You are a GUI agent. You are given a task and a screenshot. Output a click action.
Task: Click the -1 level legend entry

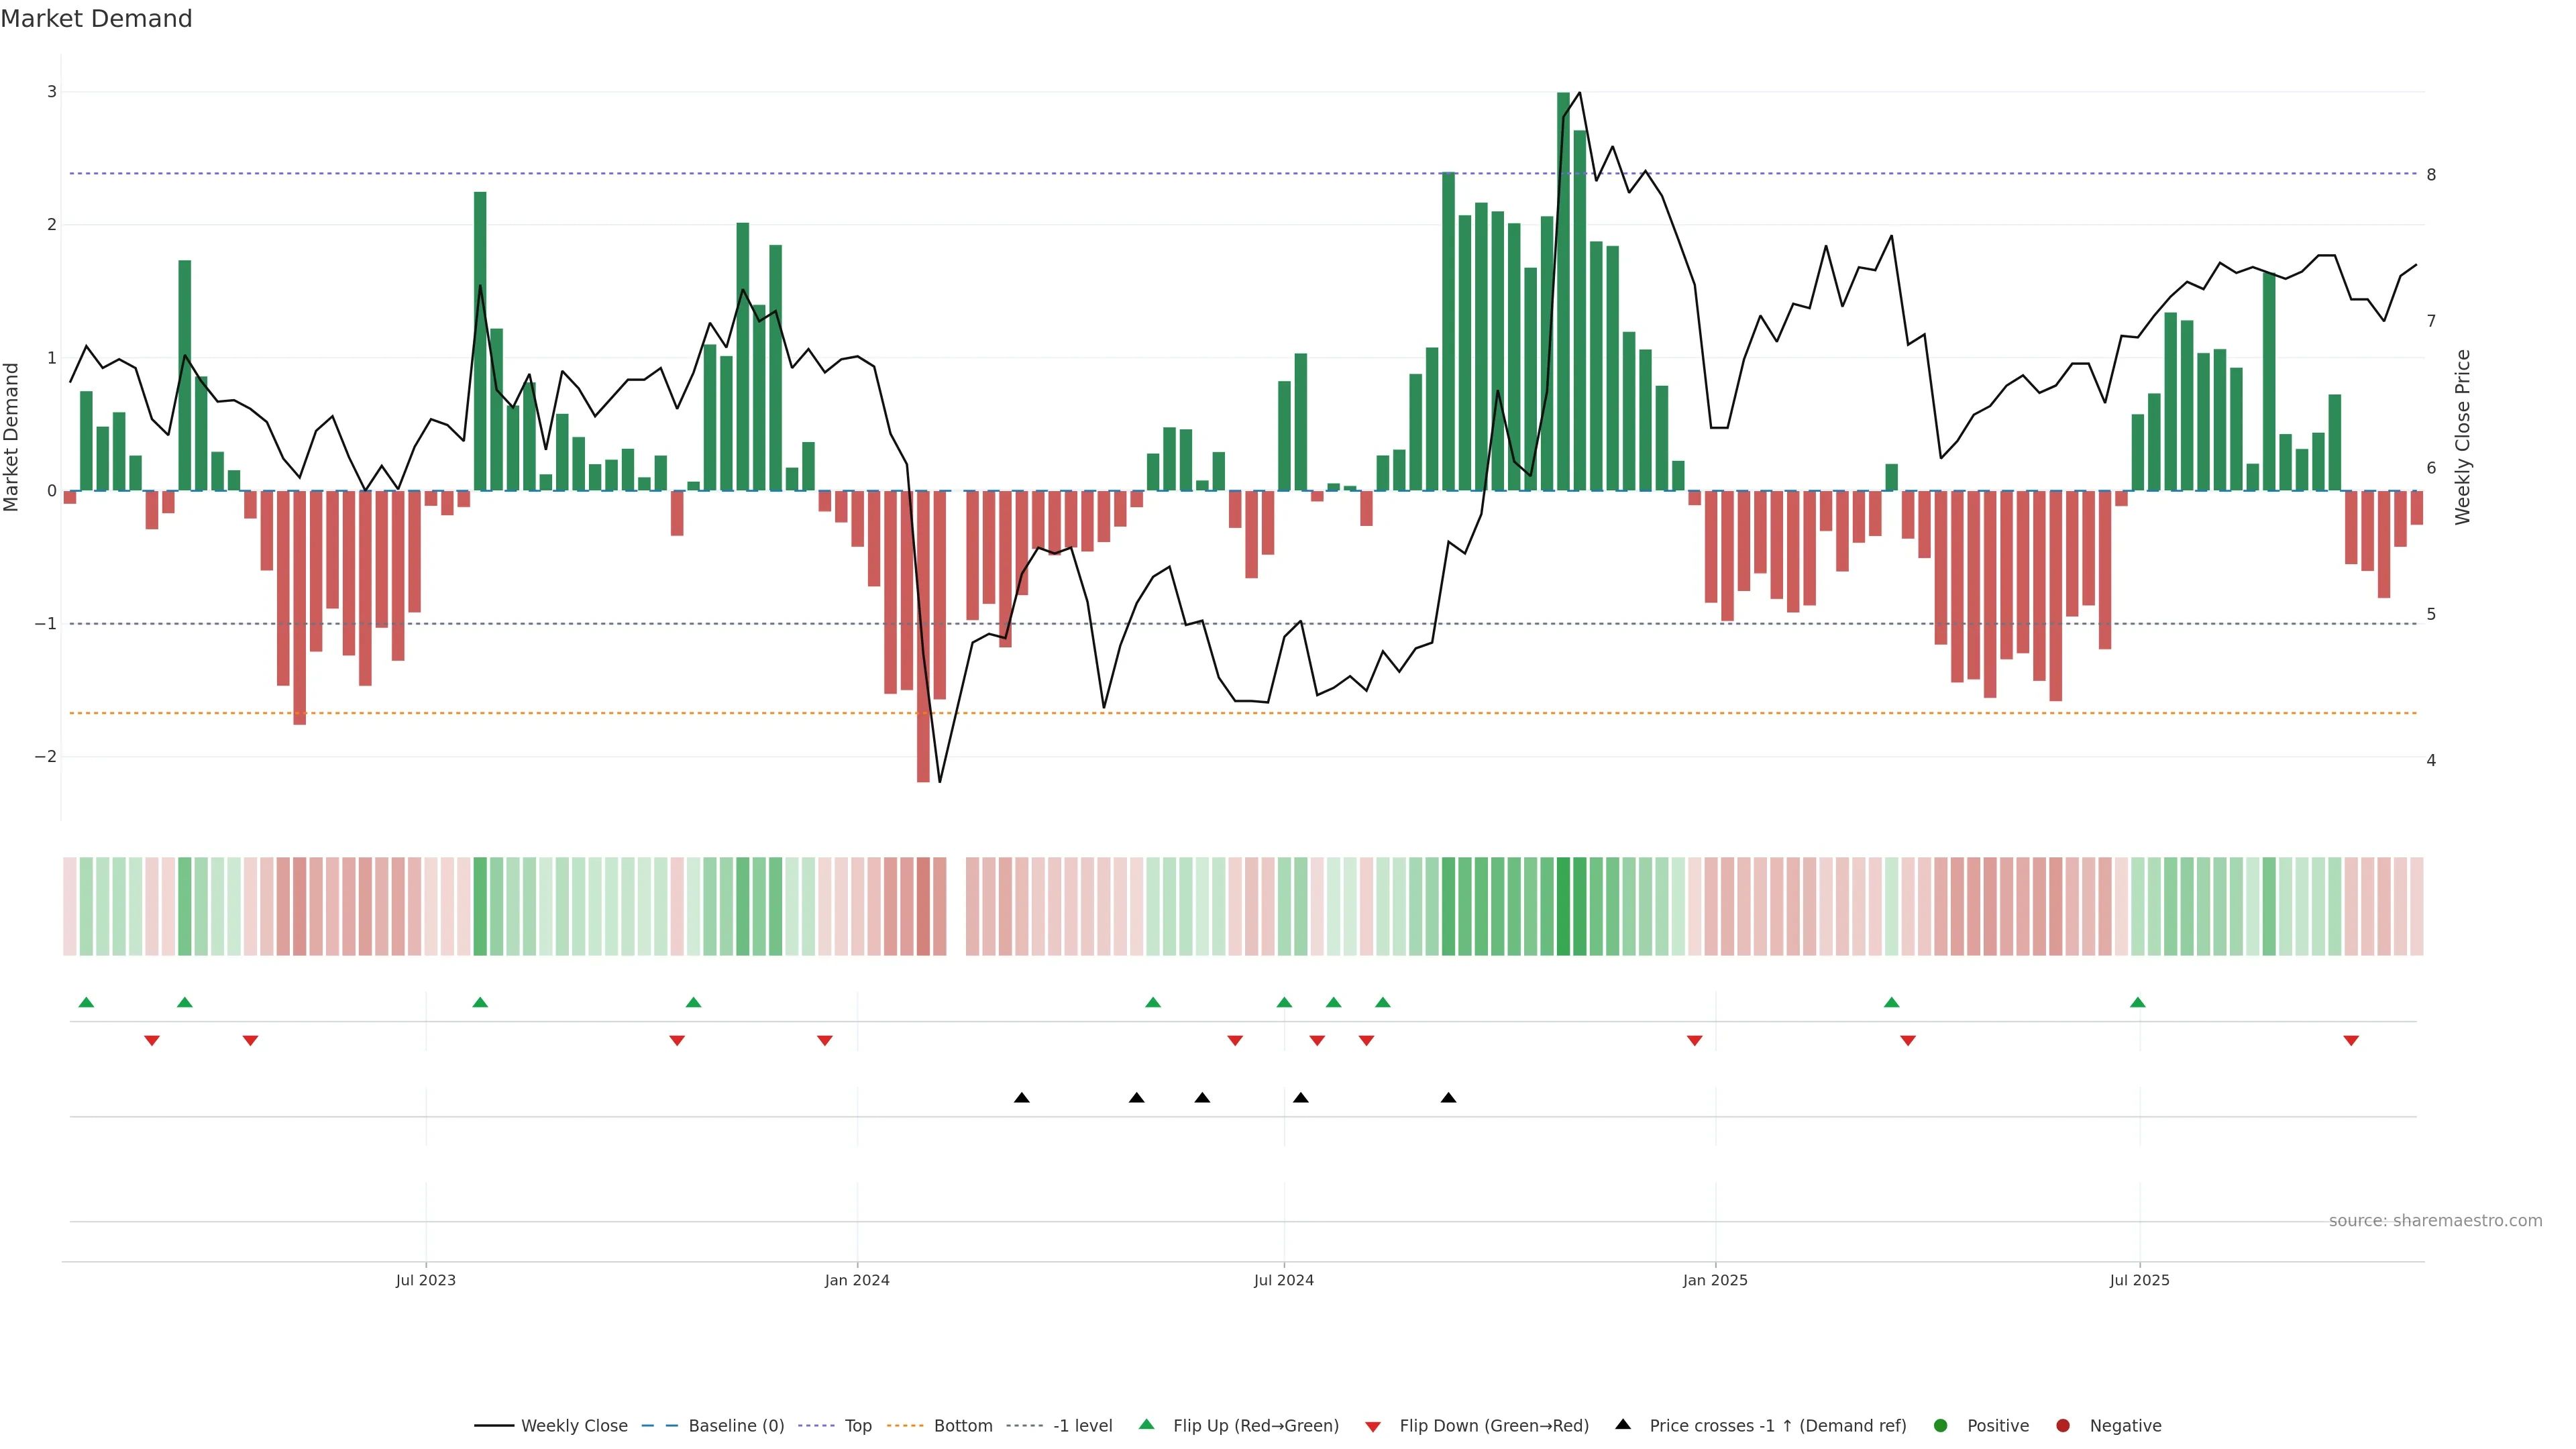[1082, 1426]
